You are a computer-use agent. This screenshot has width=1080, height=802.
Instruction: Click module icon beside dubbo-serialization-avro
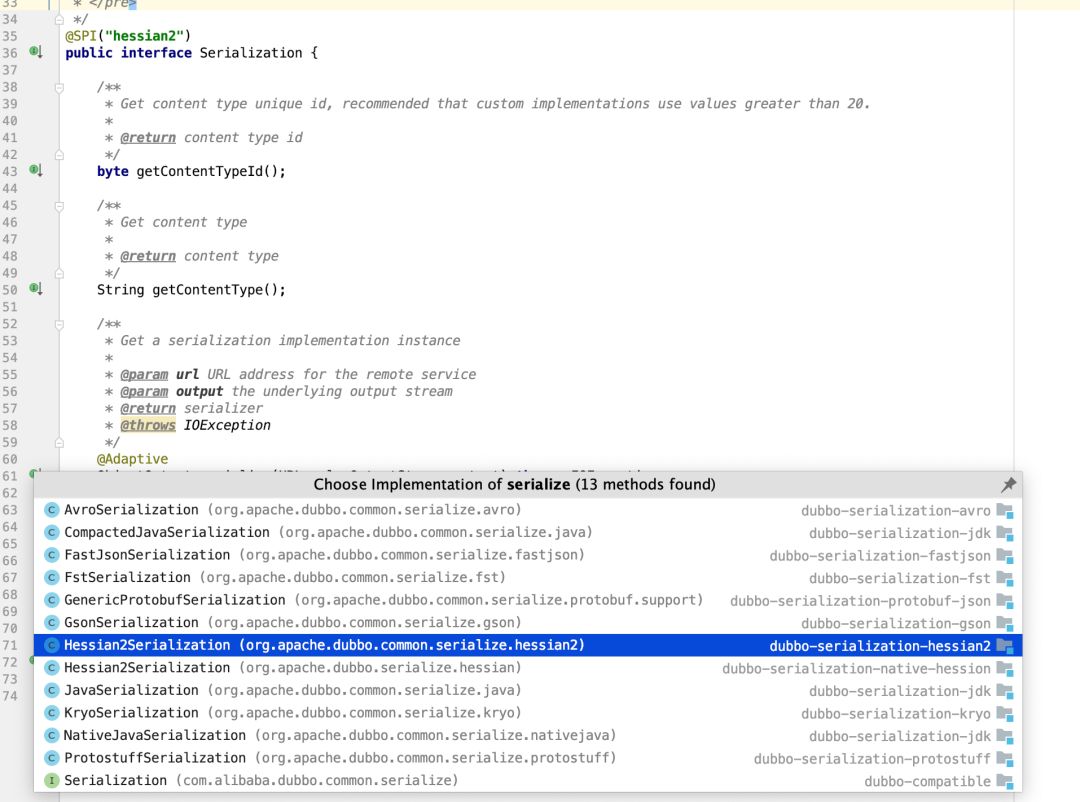point(1005,511)
